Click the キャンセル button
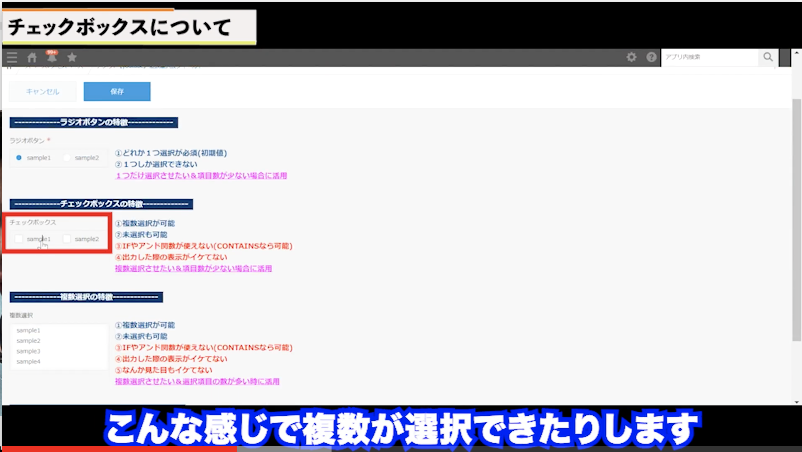Image resolution: width=802 pixels, height=452 pixels. 42,91
